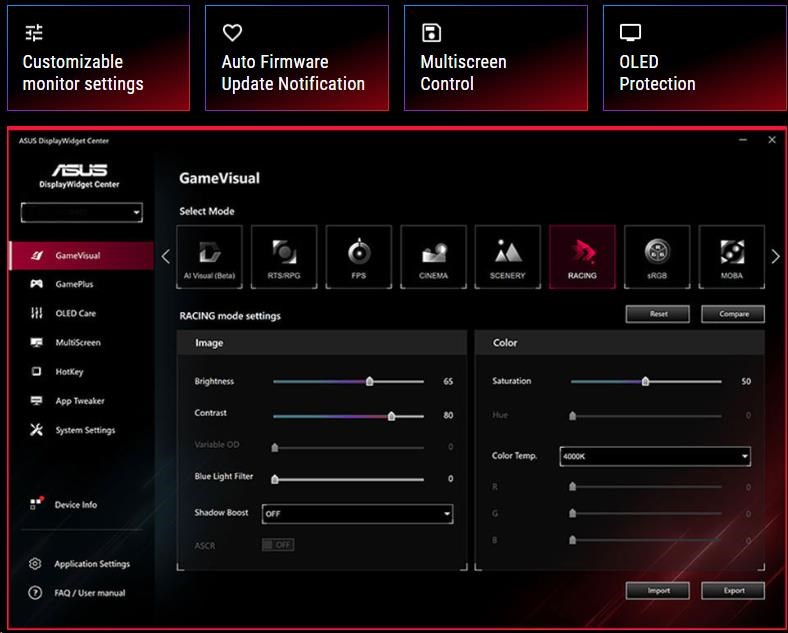788x633 pixels.
Task: Choose the sRGB mode tile
Action: point(657,257)
